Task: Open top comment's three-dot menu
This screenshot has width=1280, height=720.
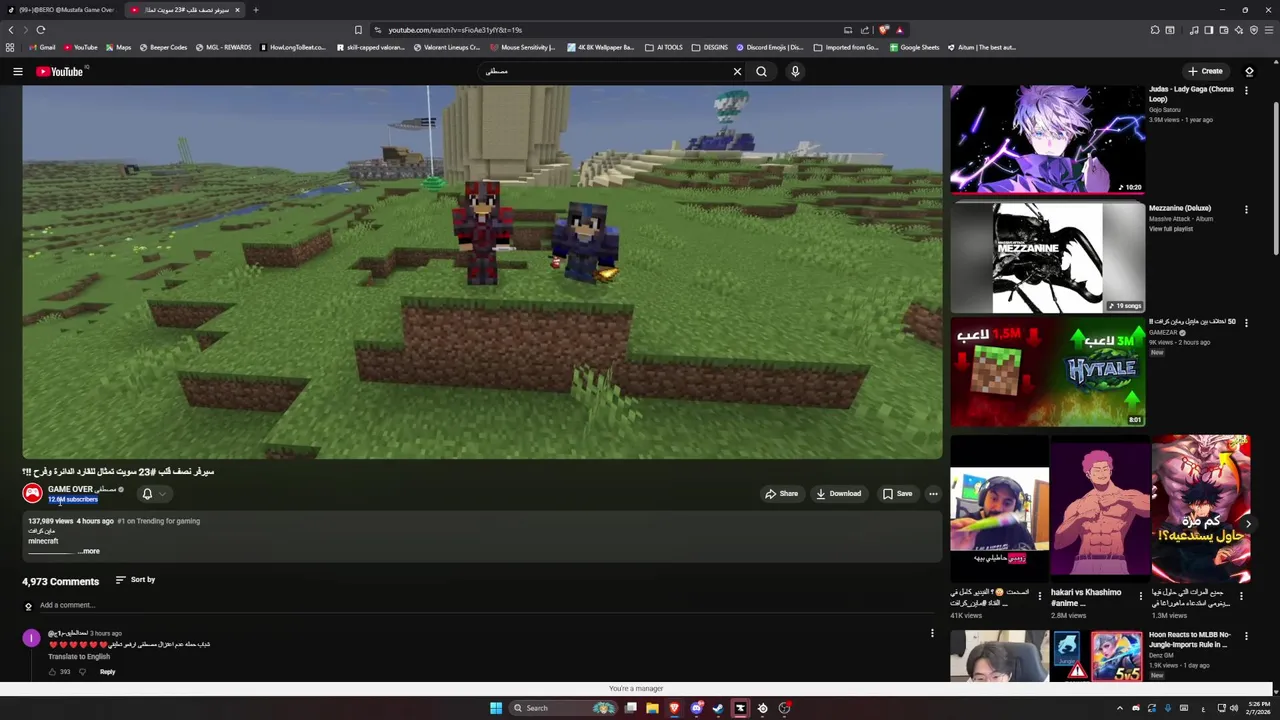Action: coord(932,633)
